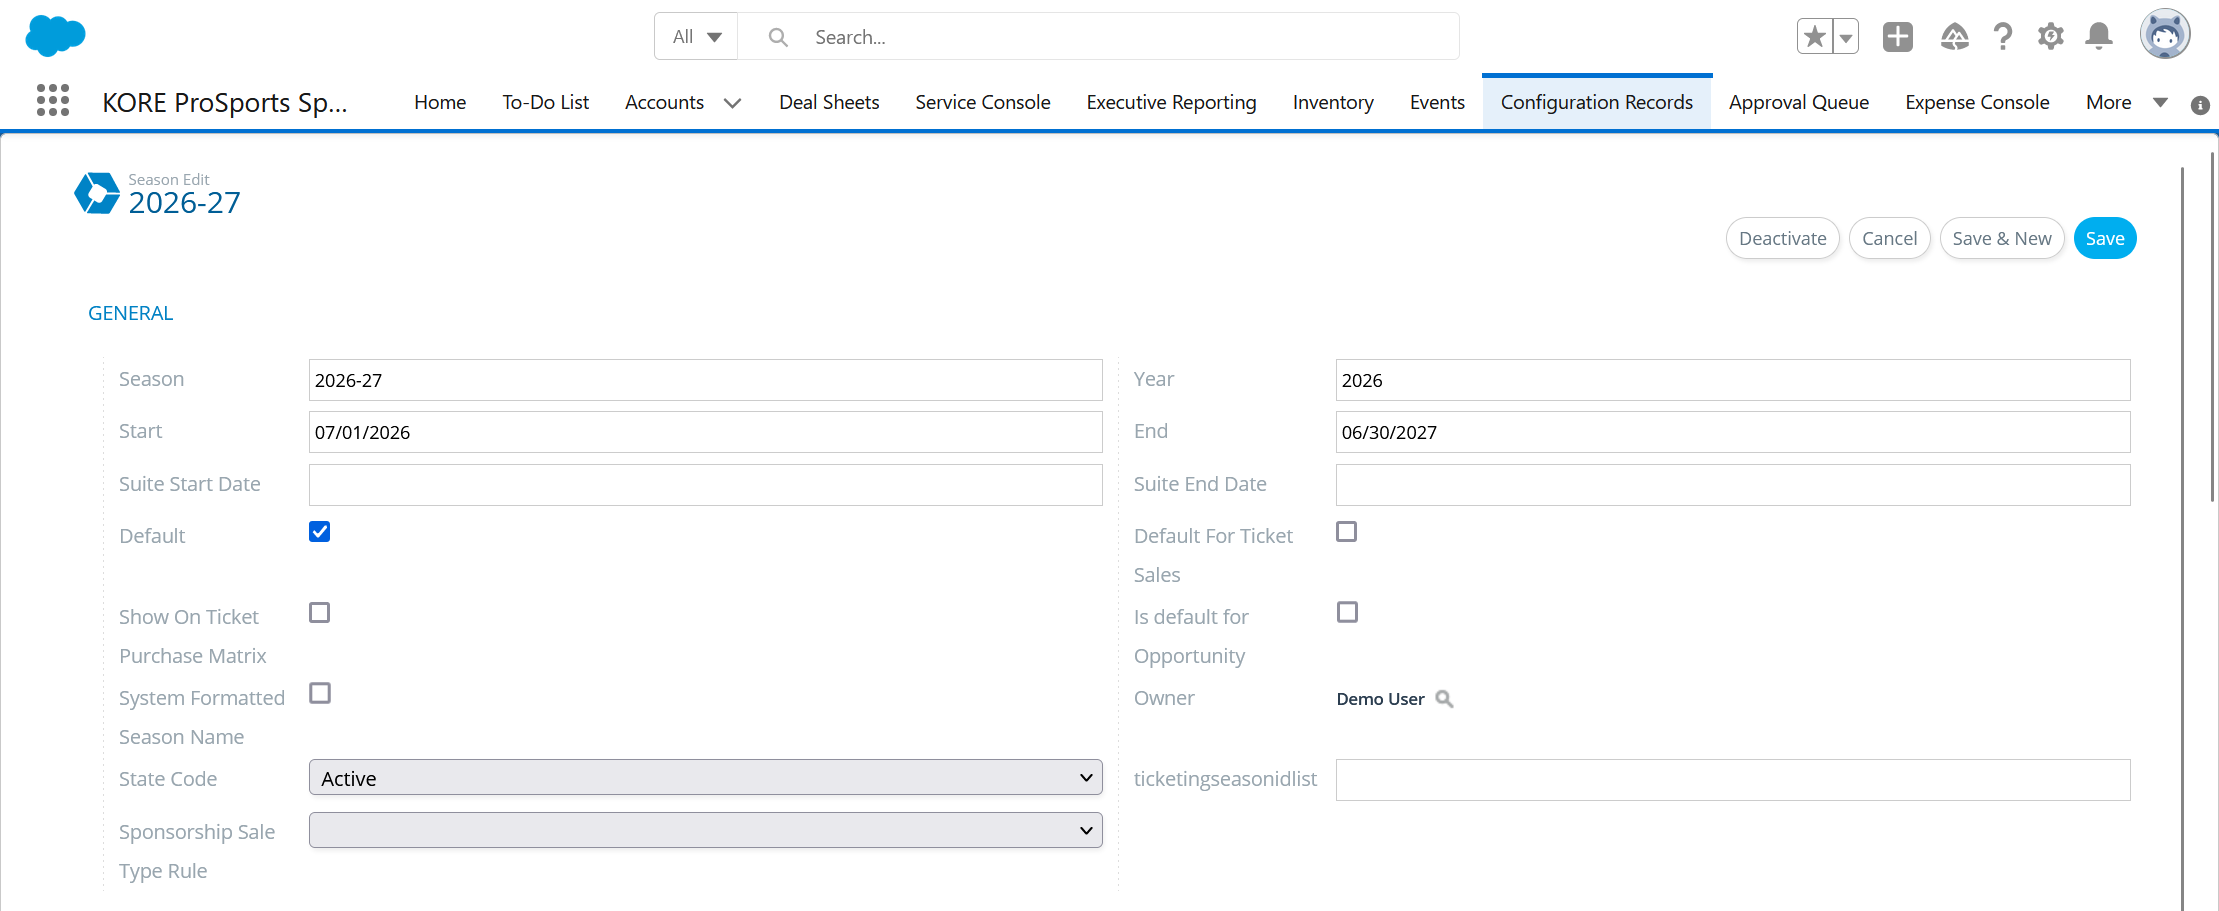Expand the Accounts tab chevron menu
The width and height of the screenshot is (2219, 911).
coord(732,103)
